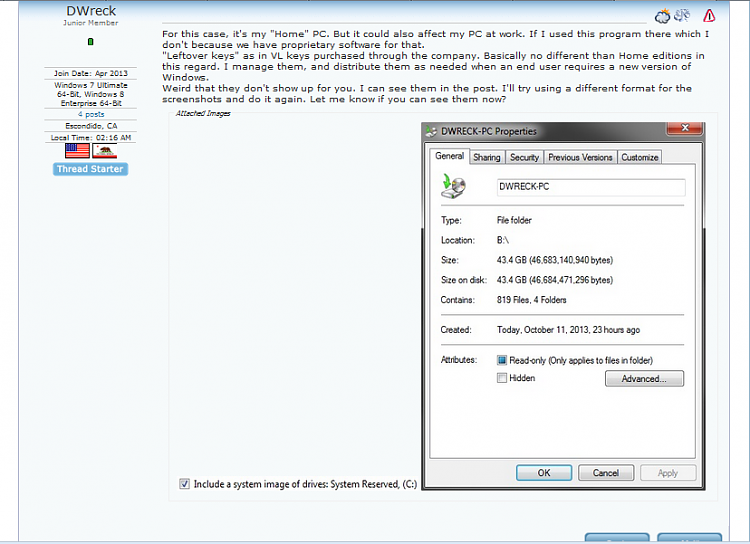Click the drive folder icon in Properties dialog
This screenshot has height=544, width=750.
[x=453, y=187]
